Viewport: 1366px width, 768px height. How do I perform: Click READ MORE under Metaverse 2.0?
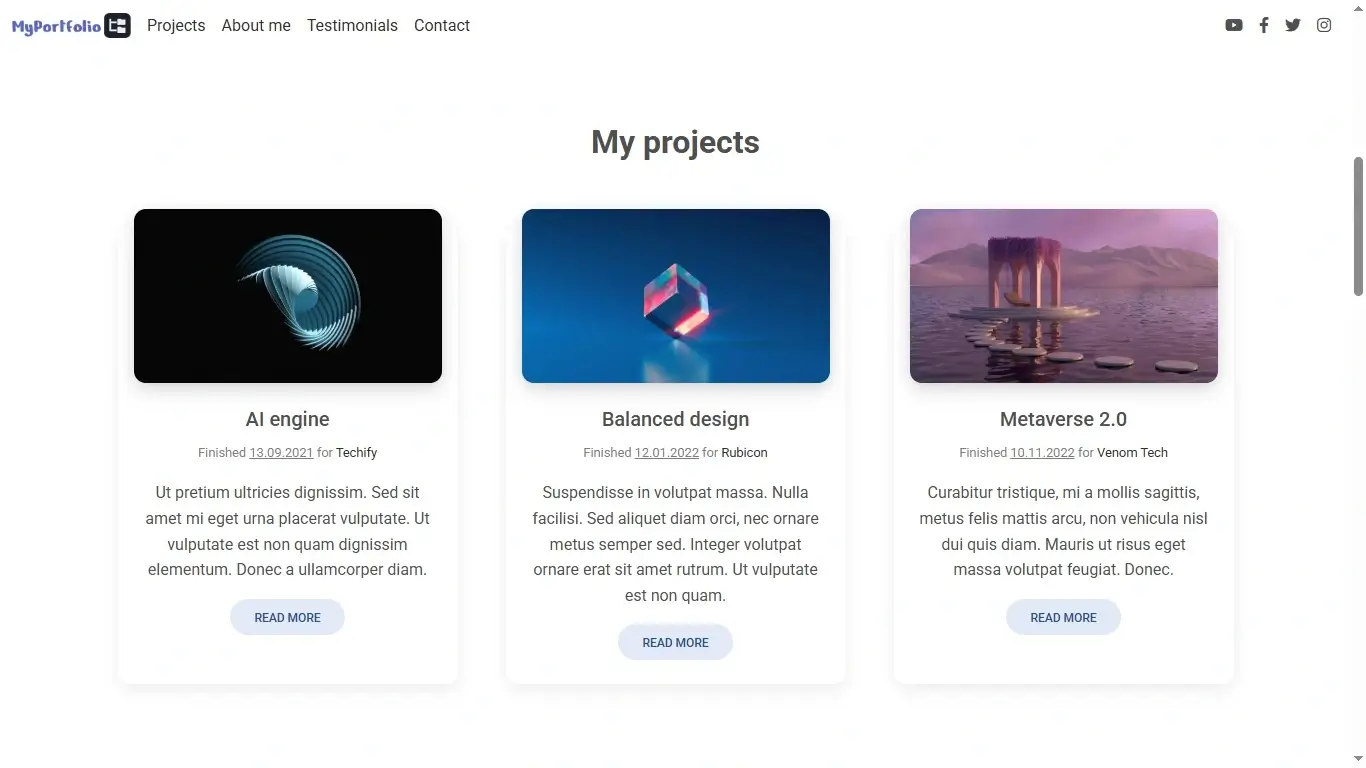[1064, 617]
